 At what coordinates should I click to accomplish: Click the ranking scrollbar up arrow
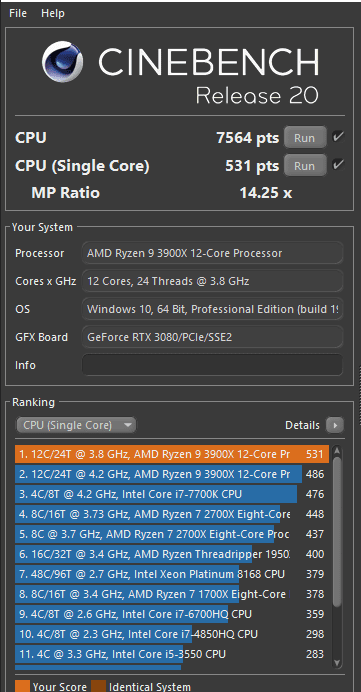337,451
